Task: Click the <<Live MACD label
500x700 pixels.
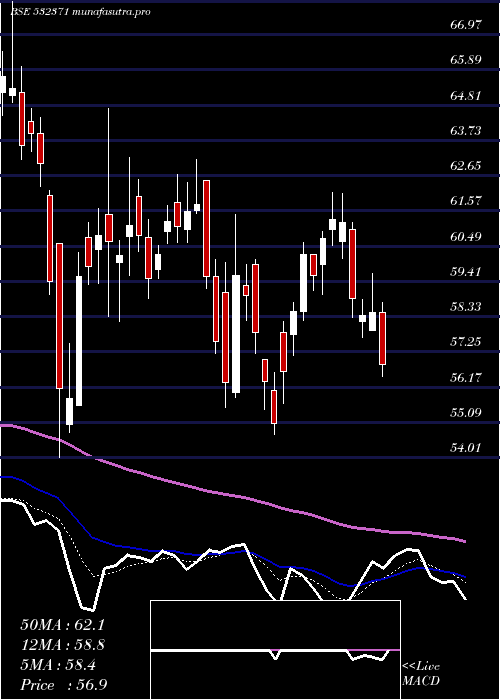Action: click(x=421, y=674)
